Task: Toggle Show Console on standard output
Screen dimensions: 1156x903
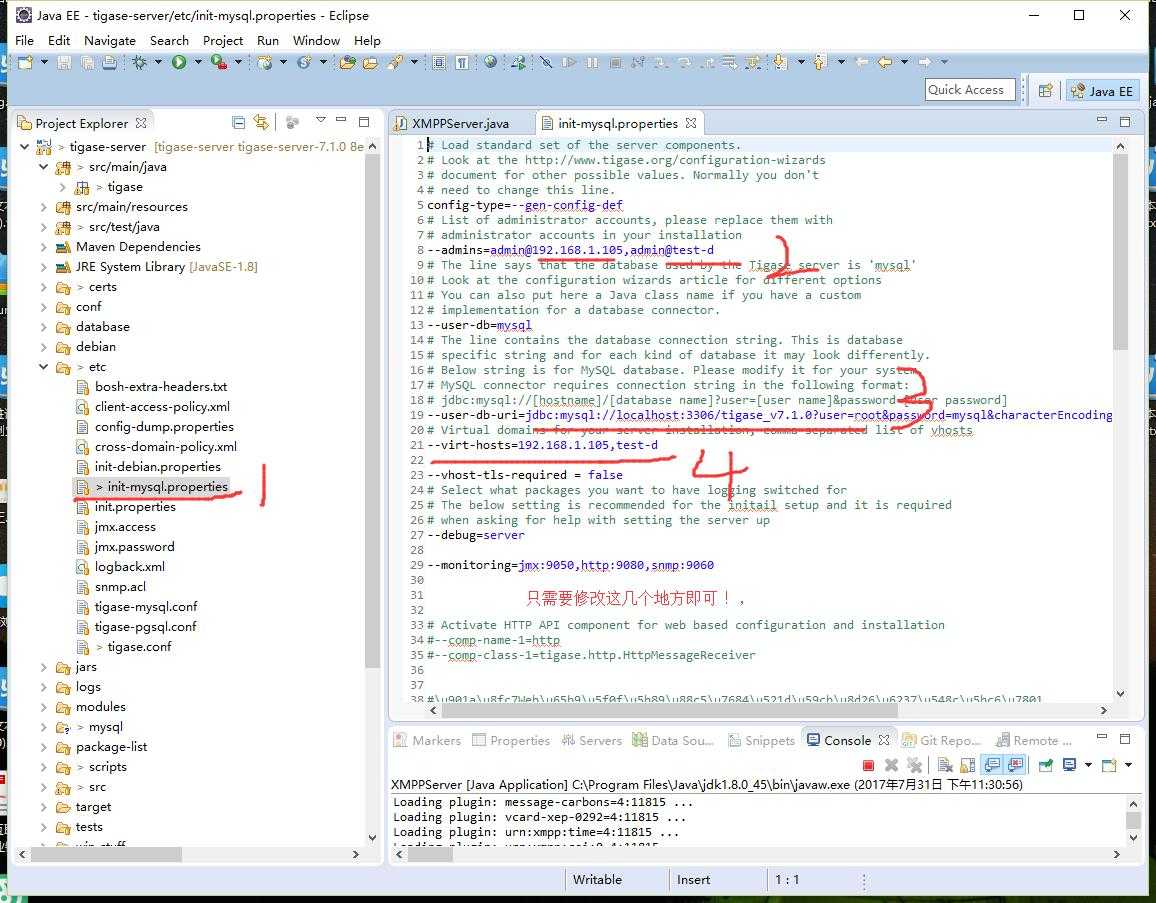Action: [992, 765]
